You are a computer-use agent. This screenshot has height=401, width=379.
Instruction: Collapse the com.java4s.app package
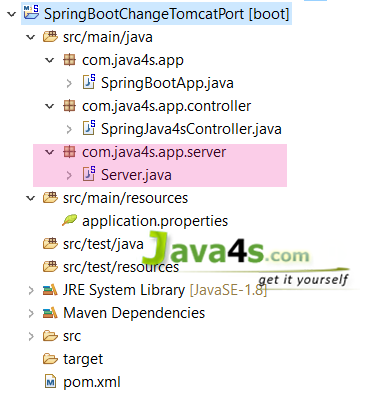(50, 60)
